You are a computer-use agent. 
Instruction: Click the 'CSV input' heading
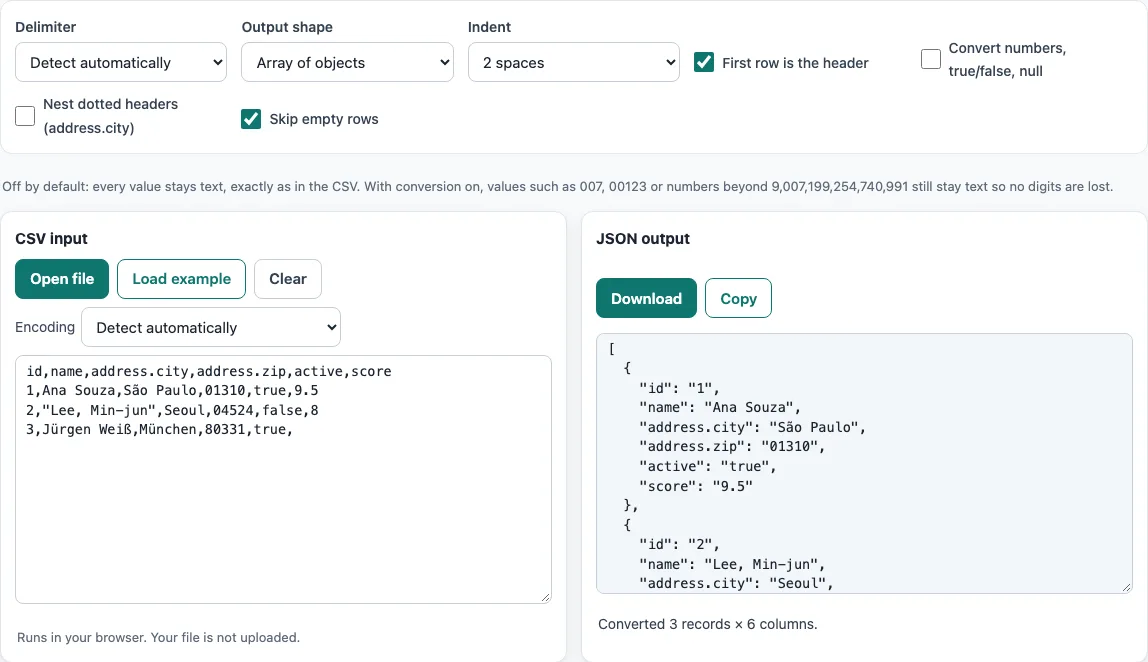(51, 239)
